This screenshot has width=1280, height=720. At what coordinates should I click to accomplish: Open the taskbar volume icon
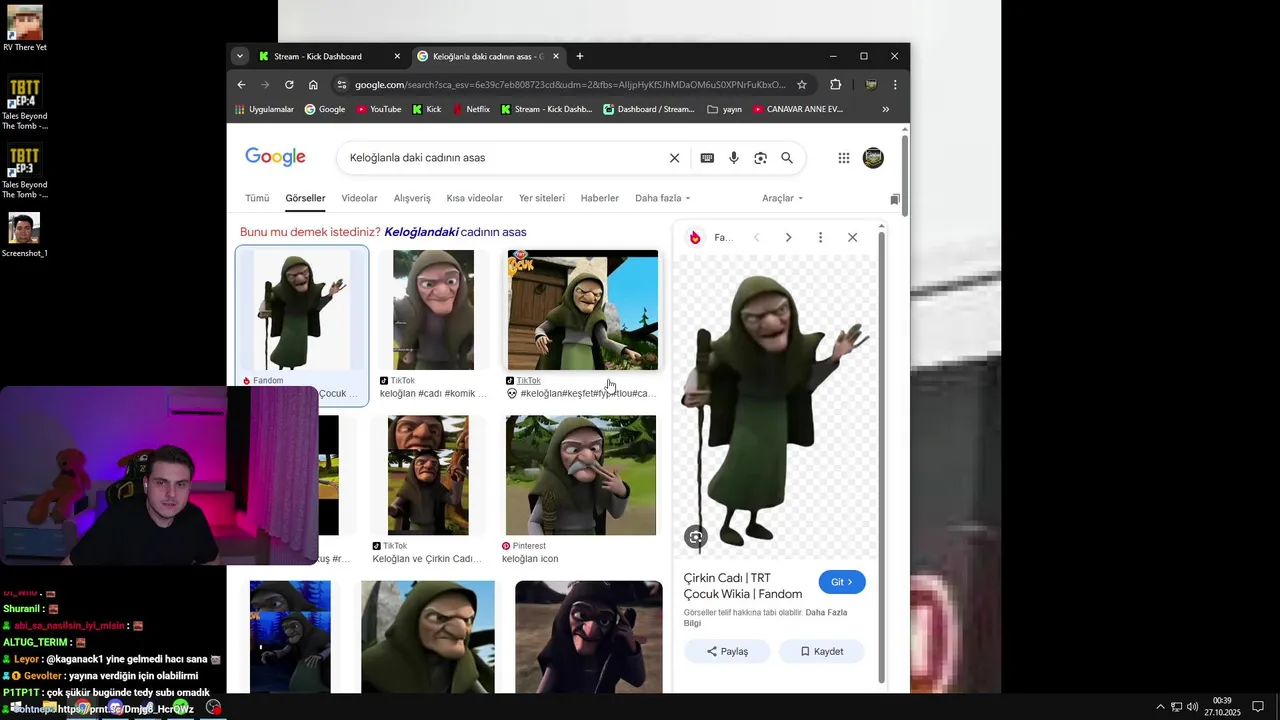[1192, 707]
